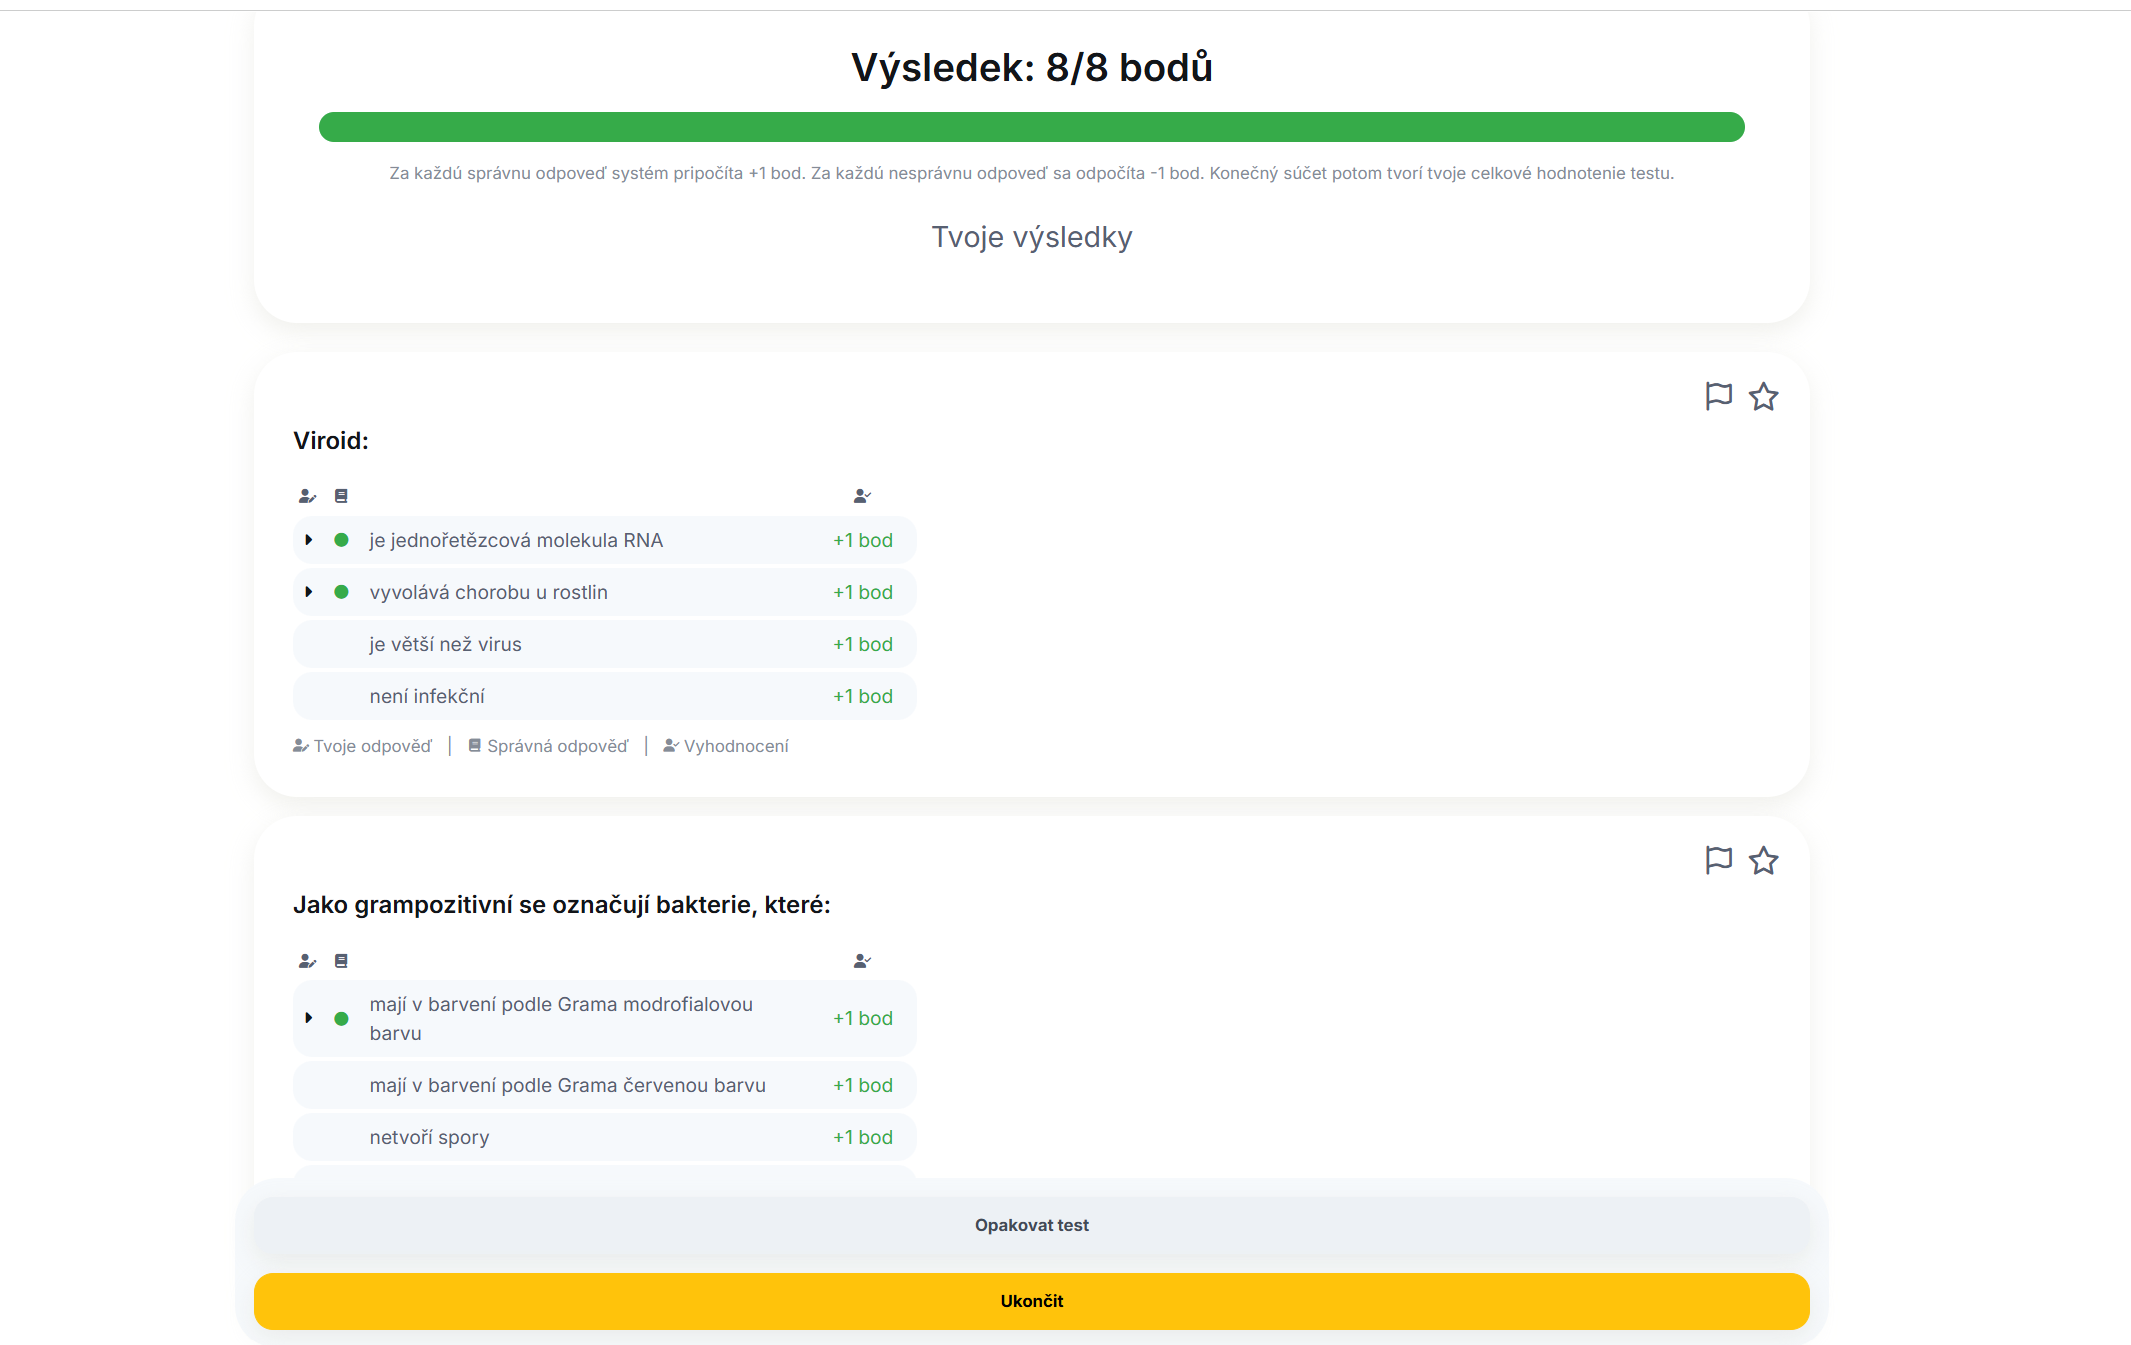Screen dimensions: 2131x1345
Task: Click user-answer icon above Viroid answers
Action: click(307, 496)
